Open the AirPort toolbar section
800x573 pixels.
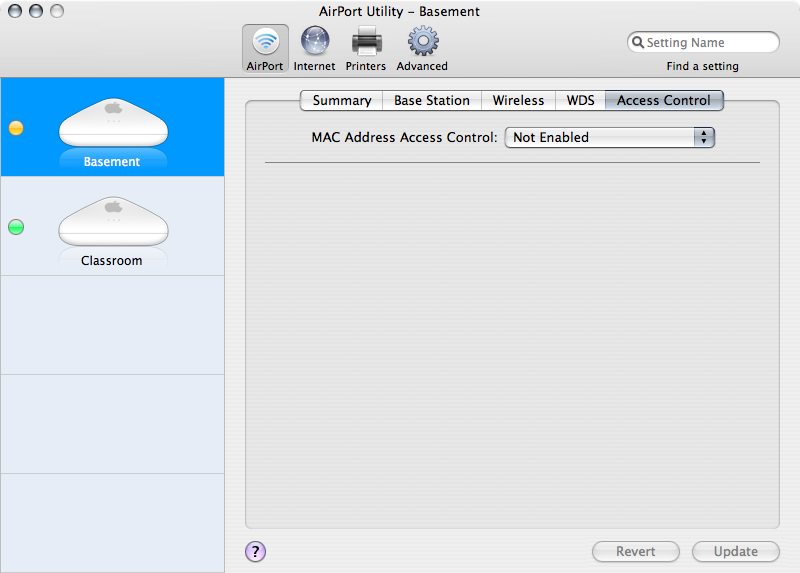tap(265, 48)
